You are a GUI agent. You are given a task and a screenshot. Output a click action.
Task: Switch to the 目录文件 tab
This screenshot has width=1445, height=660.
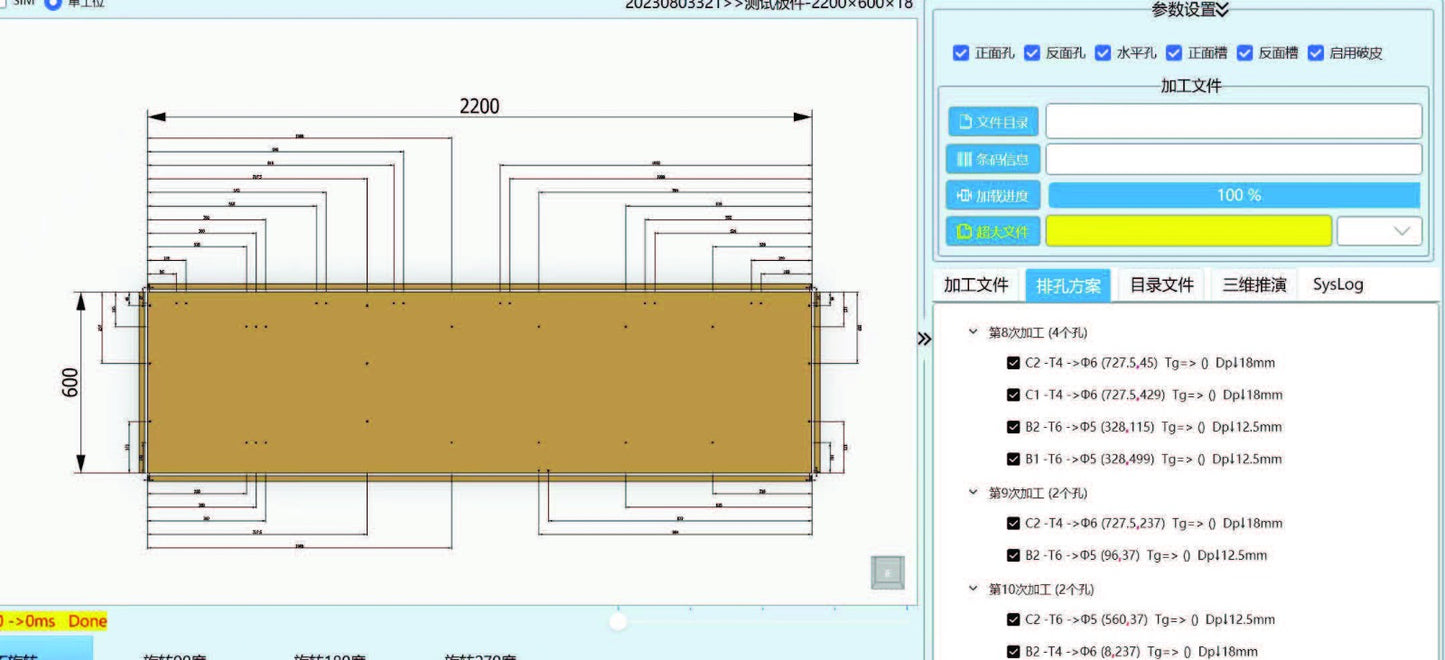click(1161, 285)
